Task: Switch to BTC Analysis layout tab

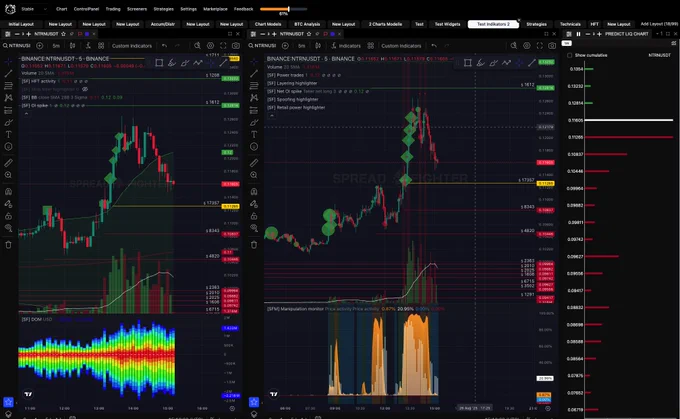Action: click(307, 24)
